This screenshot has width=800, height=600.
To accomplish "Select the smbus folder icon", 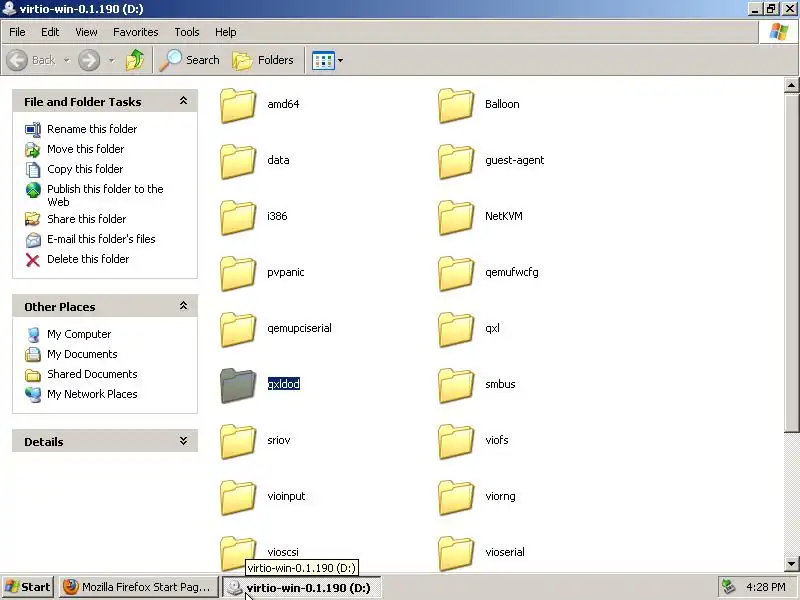I will pos(456,386).
